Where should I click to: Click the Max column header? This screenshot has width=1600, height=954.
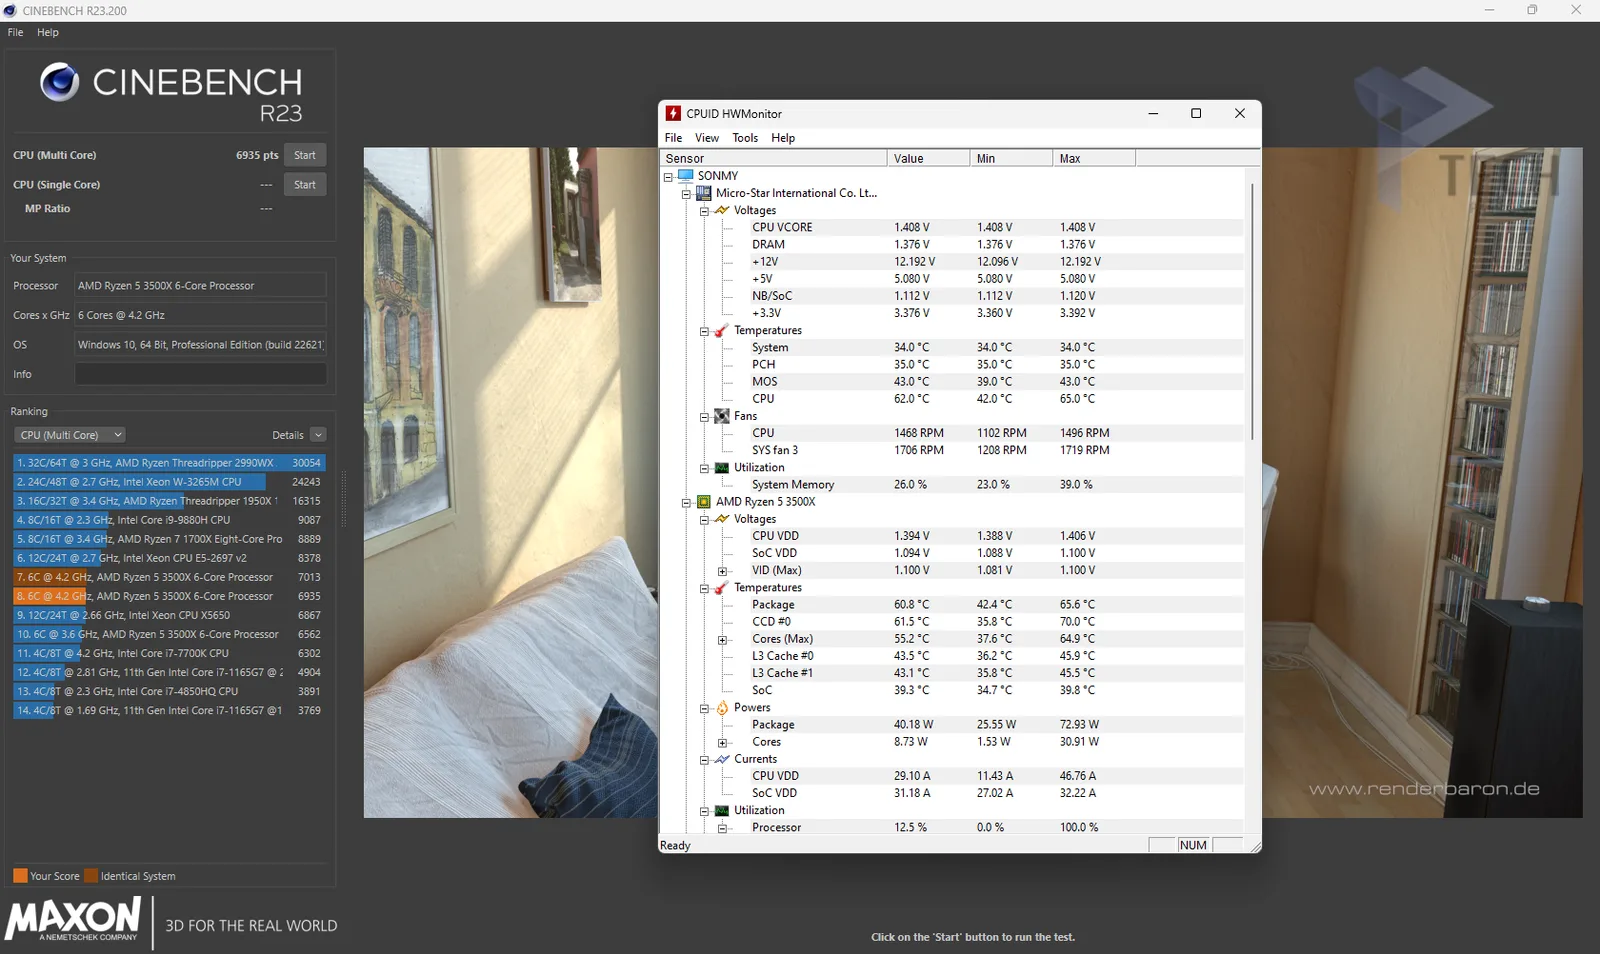[x=1094, y=158]
